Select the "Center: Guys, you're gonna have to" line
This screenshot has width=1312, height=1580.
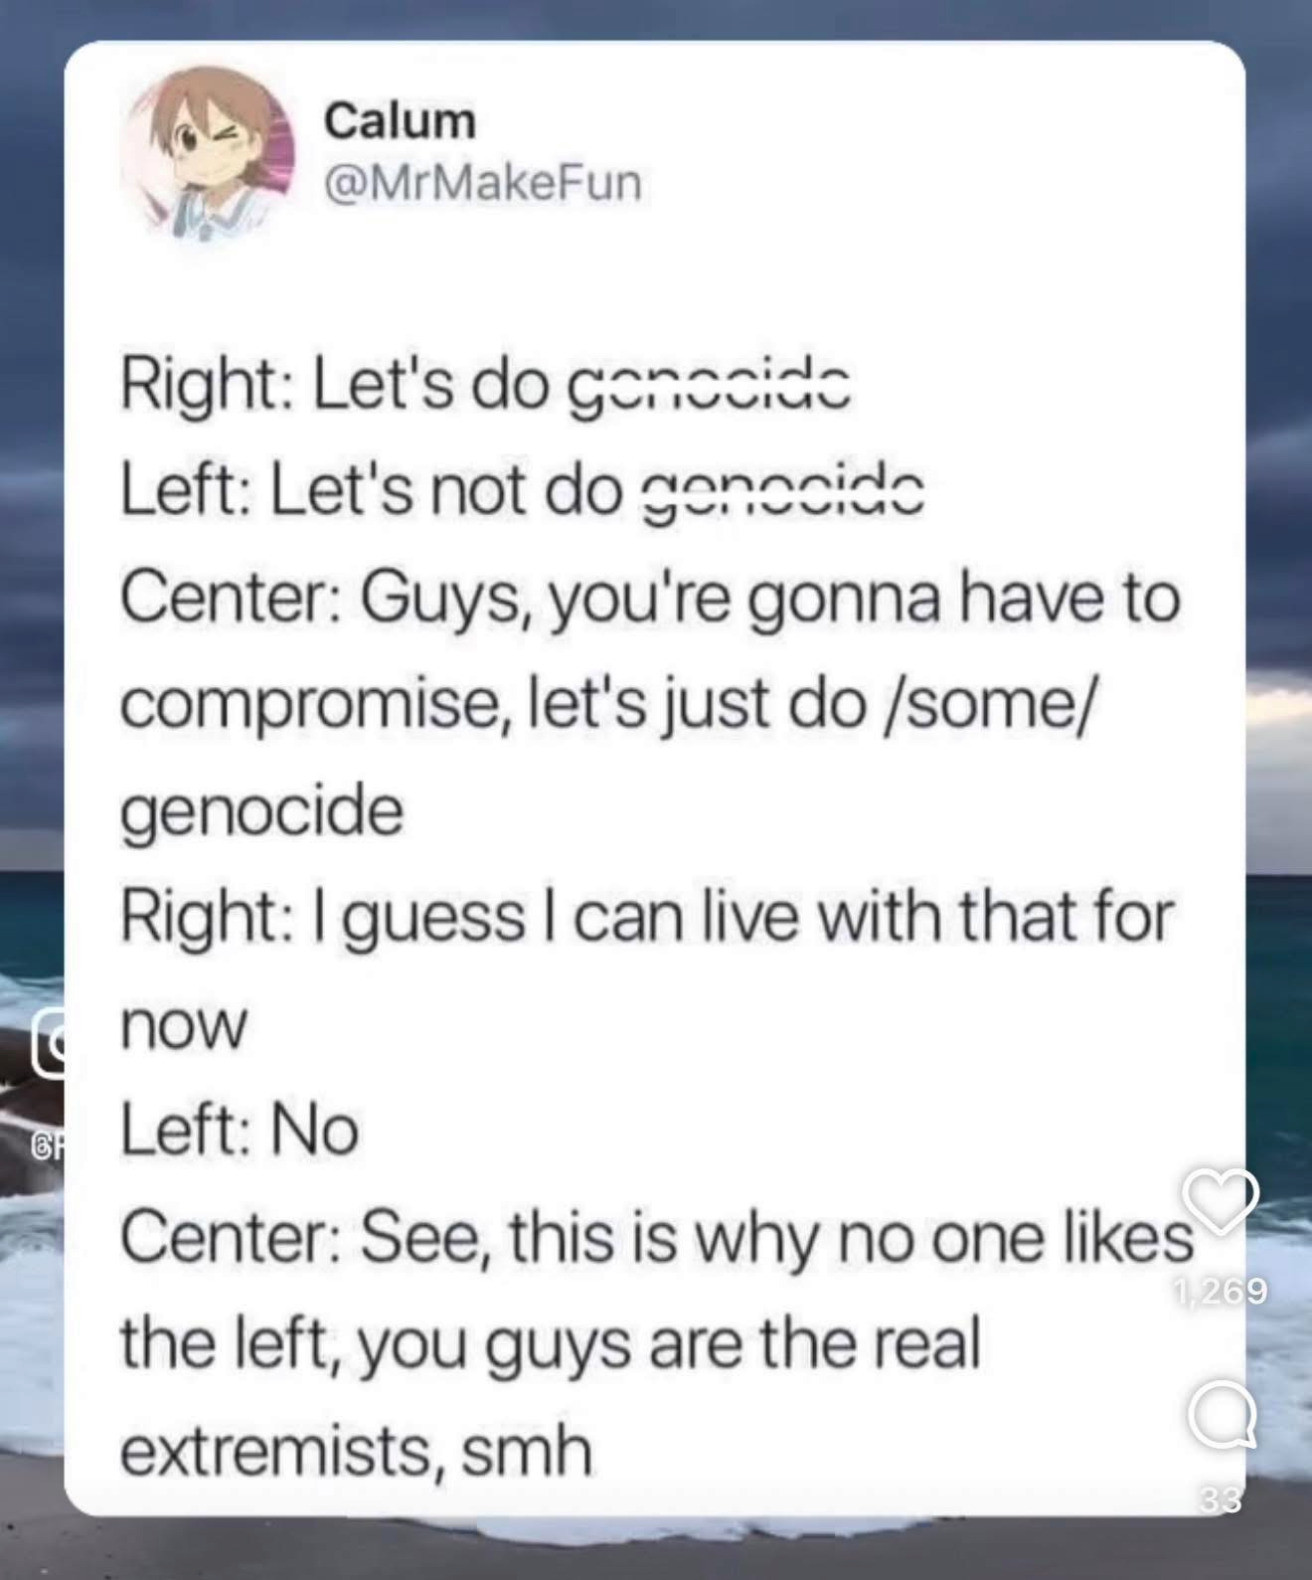651,599
